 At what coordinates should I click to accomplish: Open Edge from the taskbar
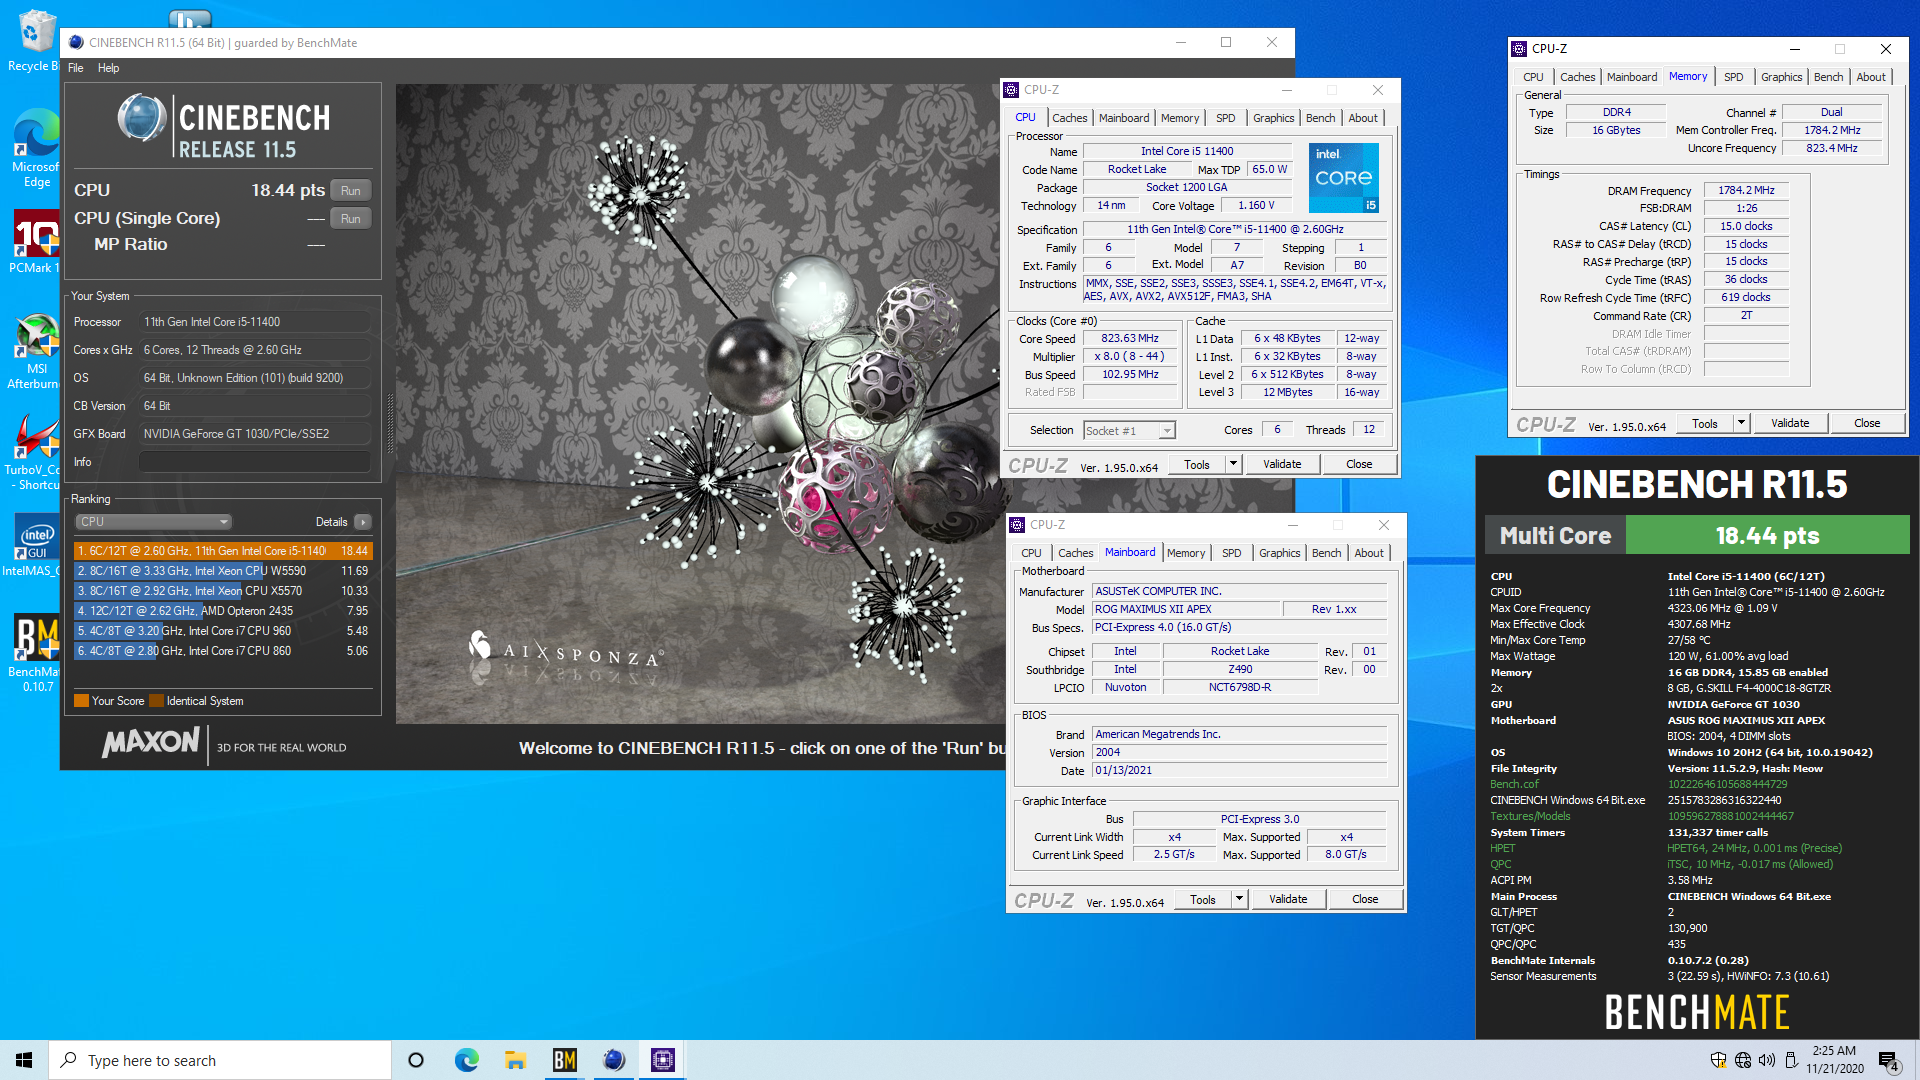tap(466, 1060)
